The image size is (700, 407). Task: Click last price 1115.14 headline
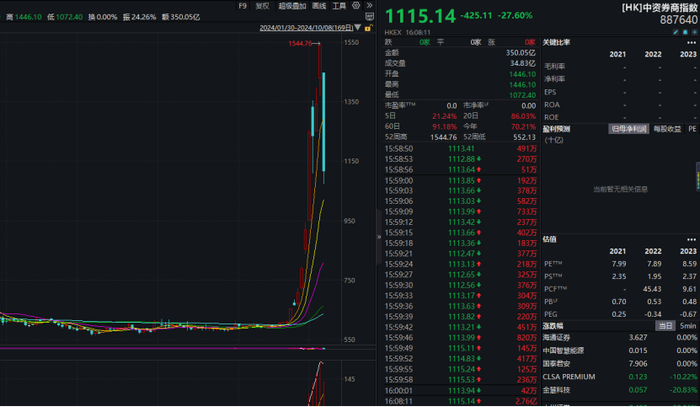[x=420, y=16]
